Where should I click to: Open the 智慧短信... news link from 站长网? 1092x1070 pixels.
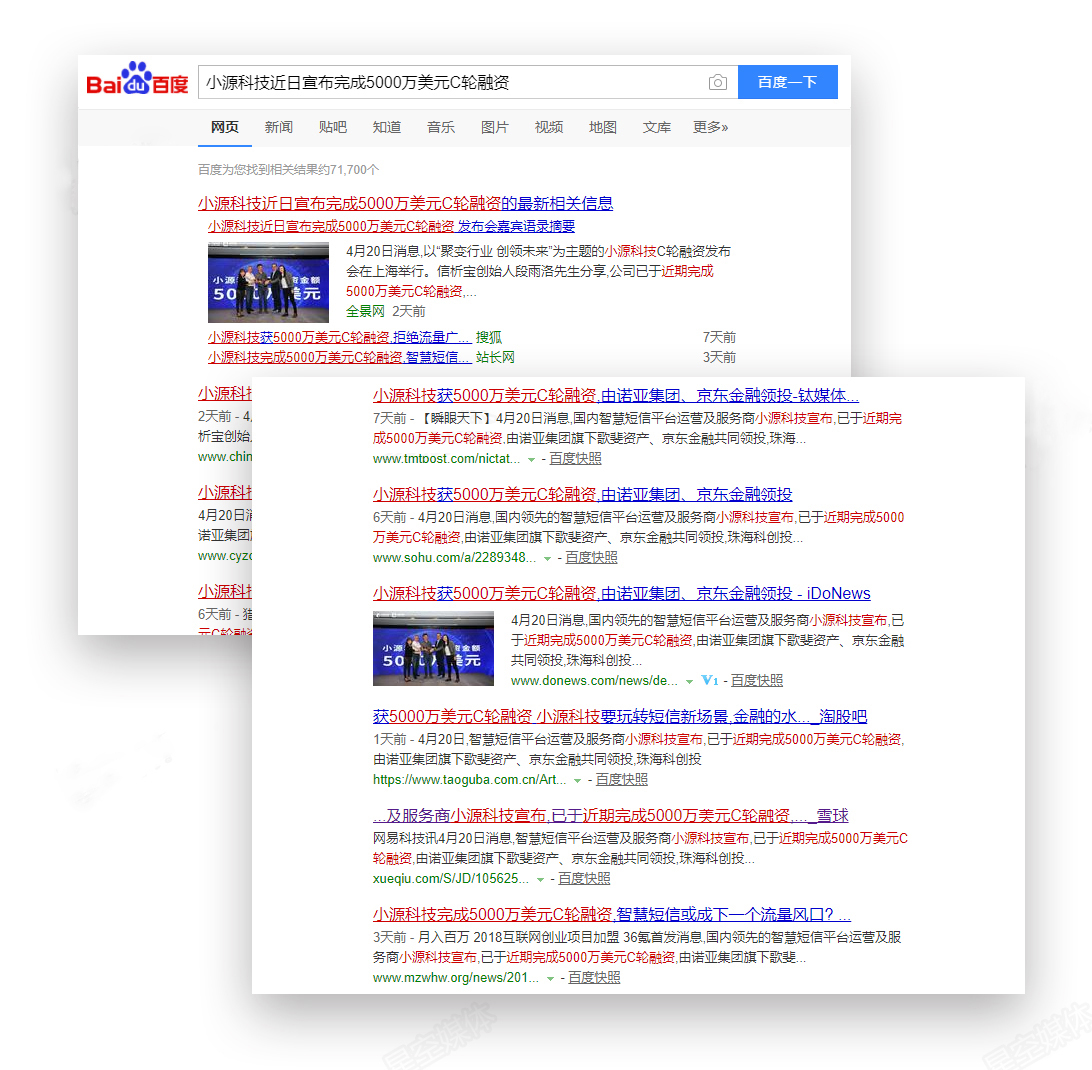click(x=339, y=357)
